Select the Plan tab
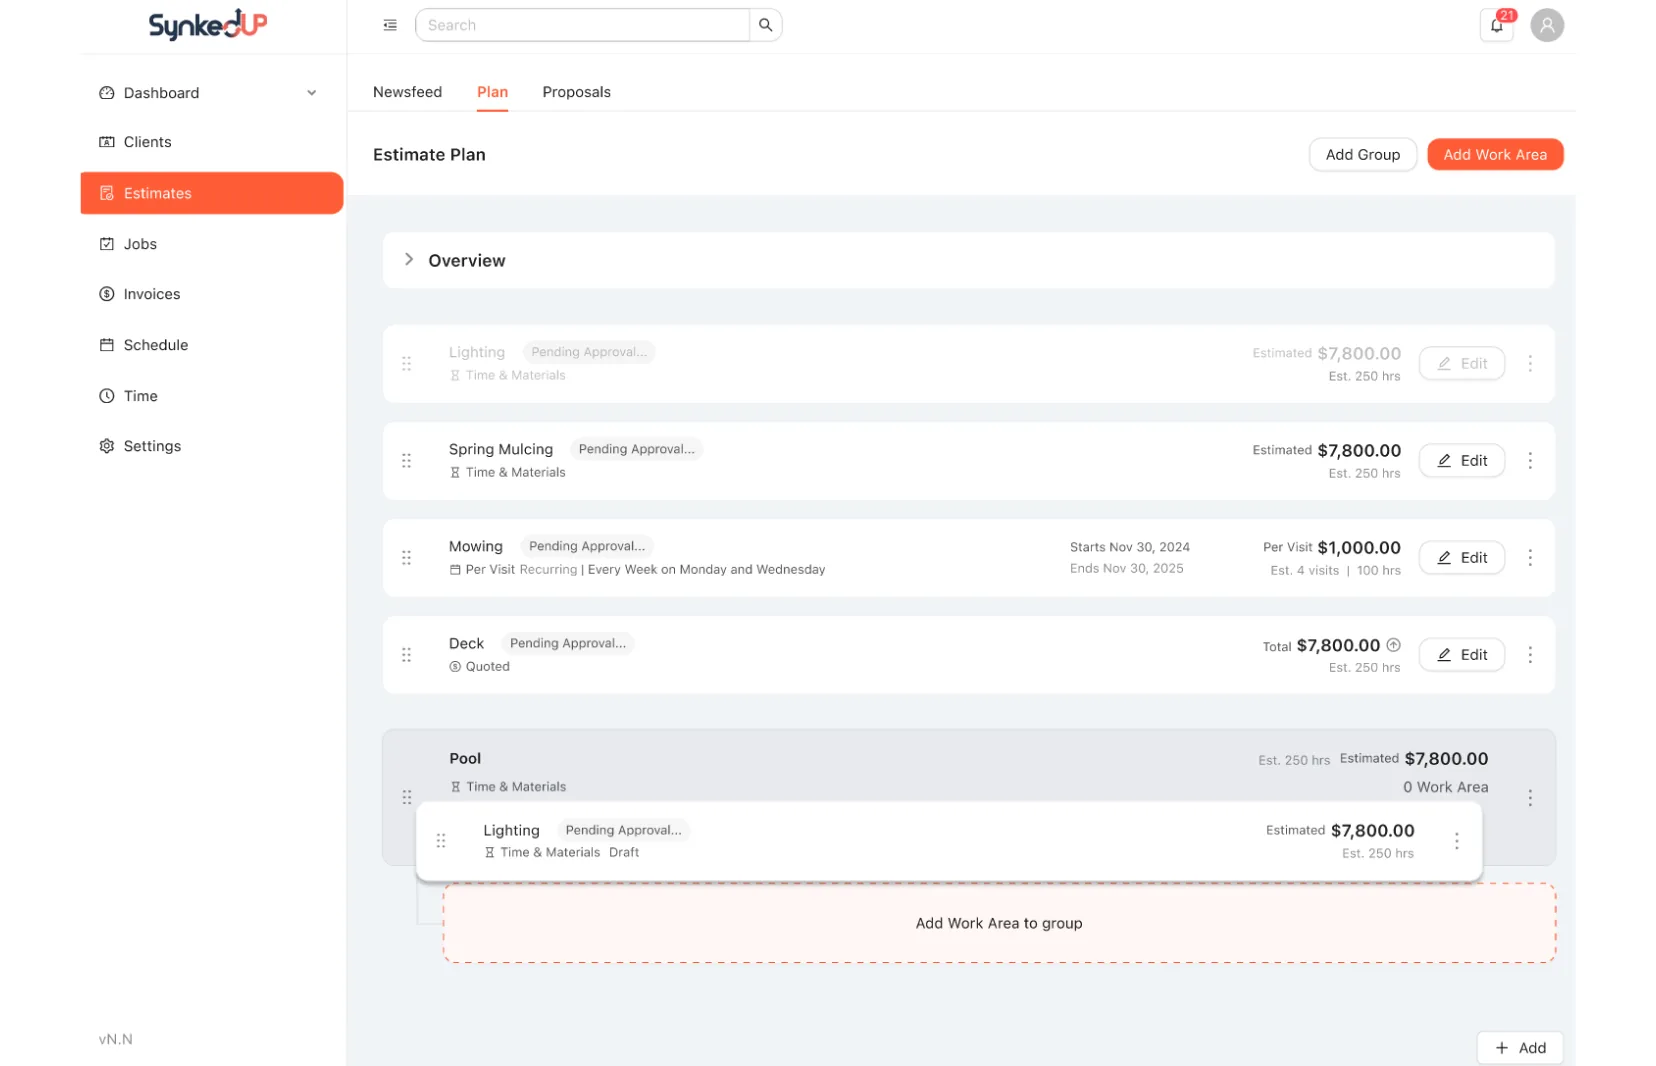 pos(492,92)
